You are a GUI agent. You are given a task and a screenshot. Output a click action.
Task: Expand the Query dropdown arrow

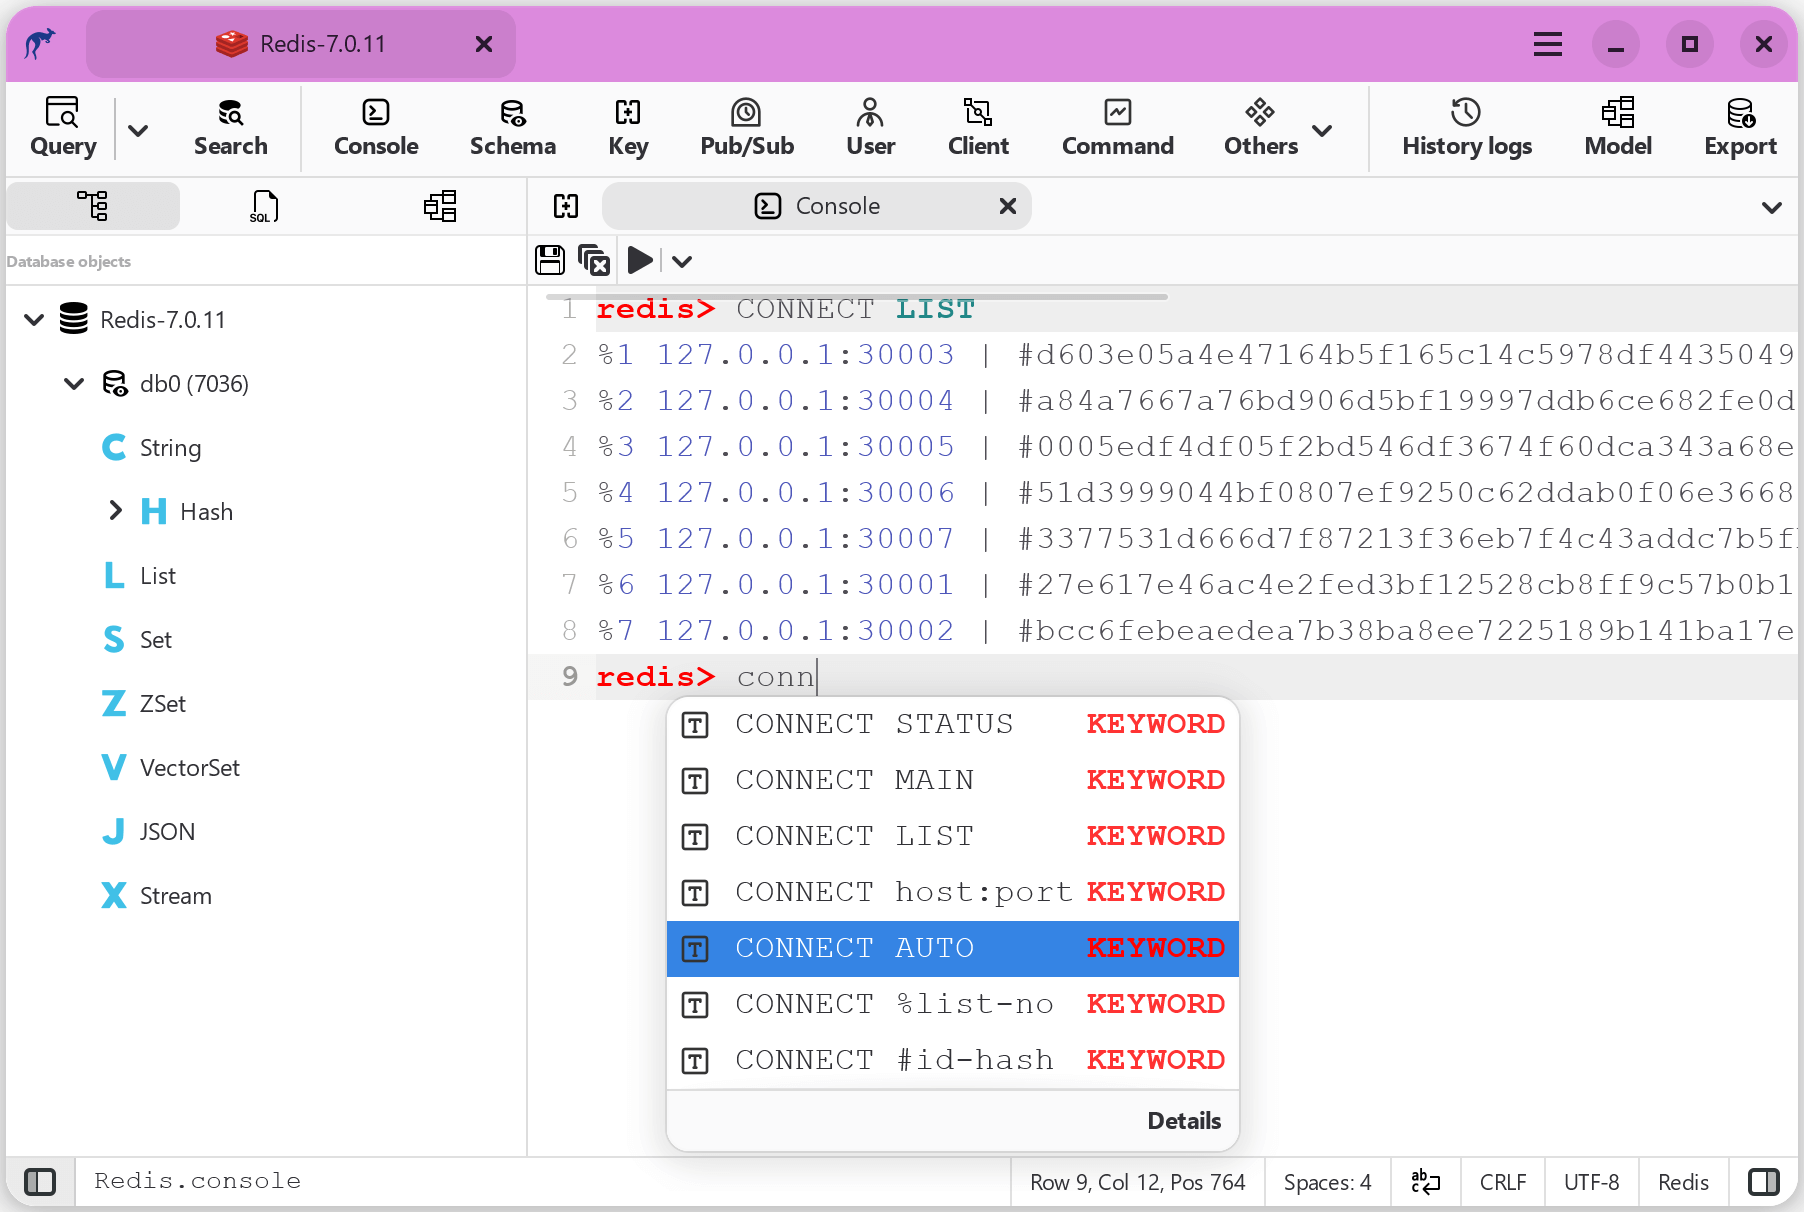click(138, 130)
